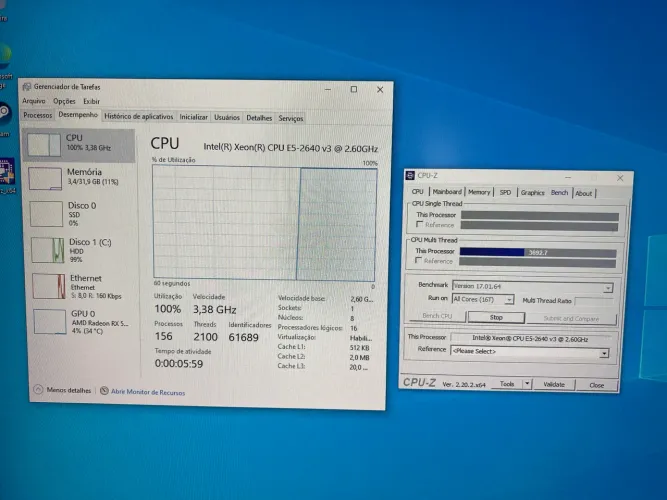Select the Disco 1 (C:) HDD thumbnail graph
667x500 pixels.
click(x=48, y=250)
